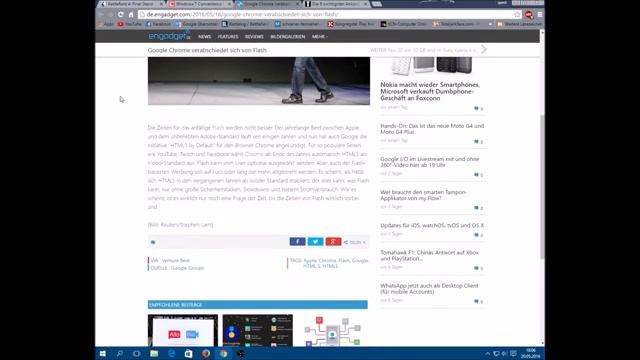
Task: Launch Microsoft Edge from the taskbar
Action: coord(171,353)
